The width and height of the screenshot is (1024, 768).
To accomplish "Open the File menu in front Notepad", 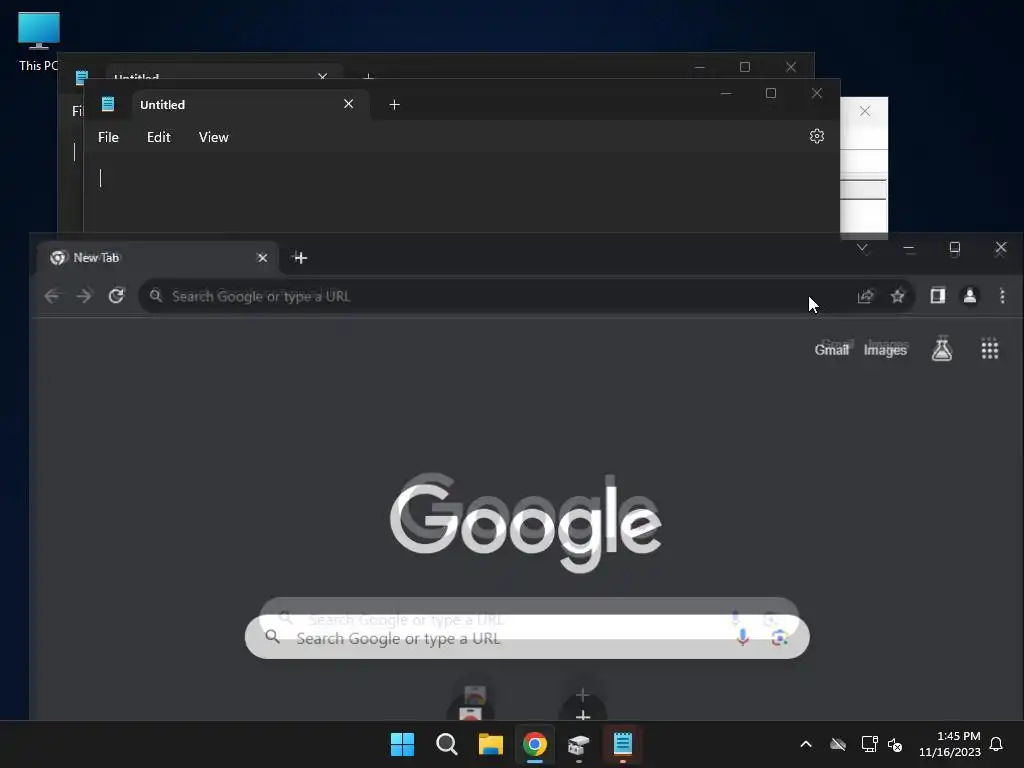I will 108,137.
